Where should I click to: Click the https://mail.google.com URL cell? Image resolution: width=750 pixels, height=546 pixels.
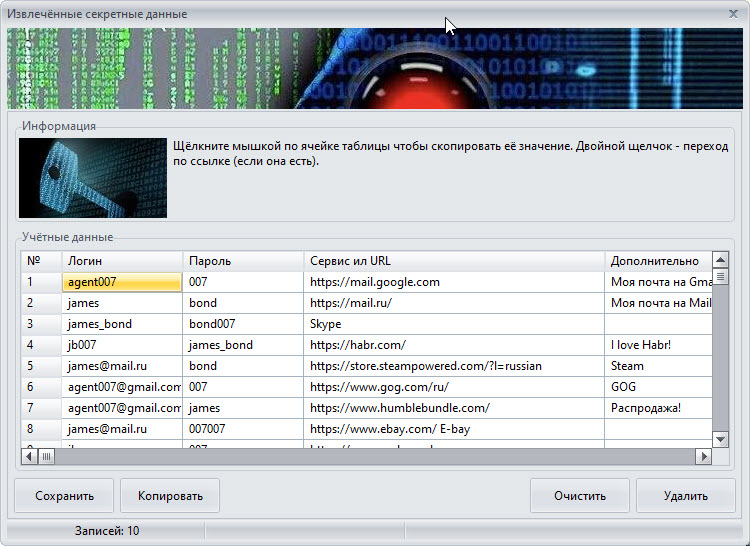click(x=454, y=282)
